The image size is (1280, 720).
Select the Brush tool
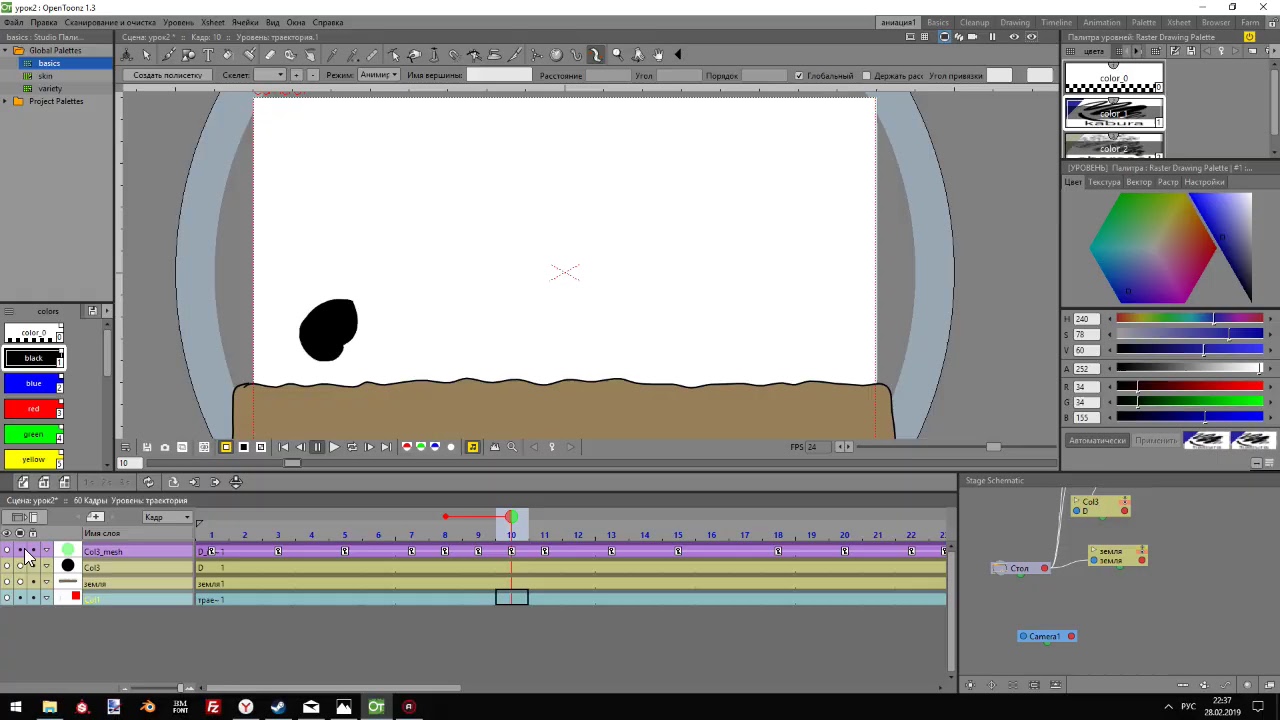(x=169, y=55)
